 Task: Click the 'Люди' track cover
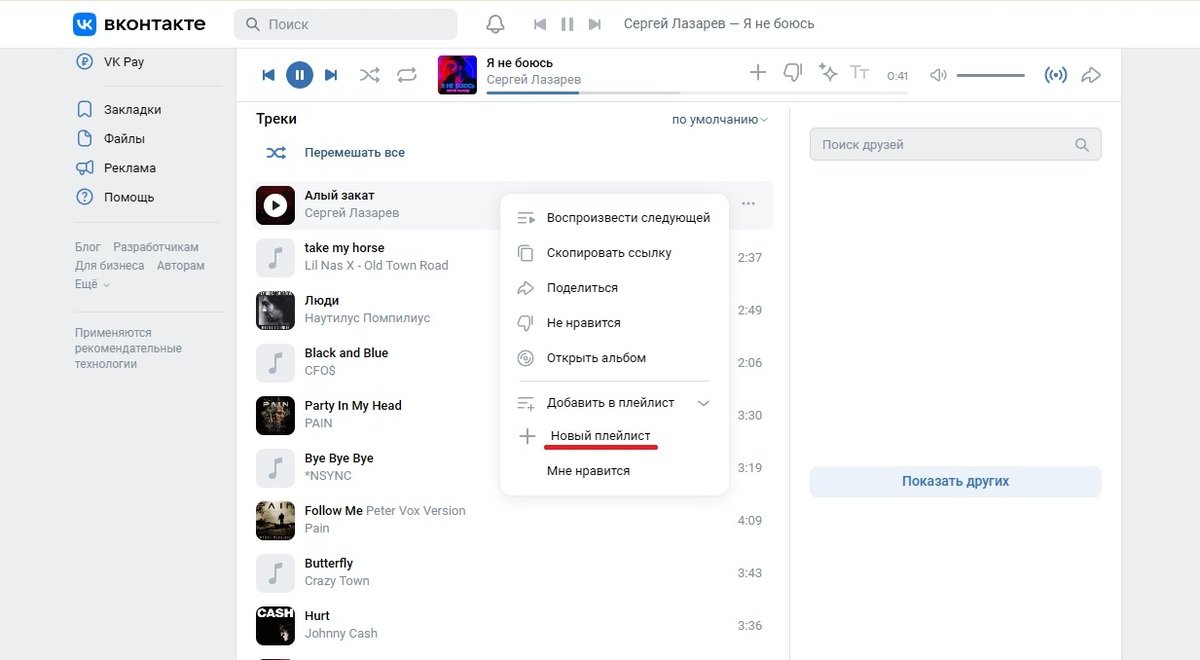pyautogui.click(x=275, y=310)
